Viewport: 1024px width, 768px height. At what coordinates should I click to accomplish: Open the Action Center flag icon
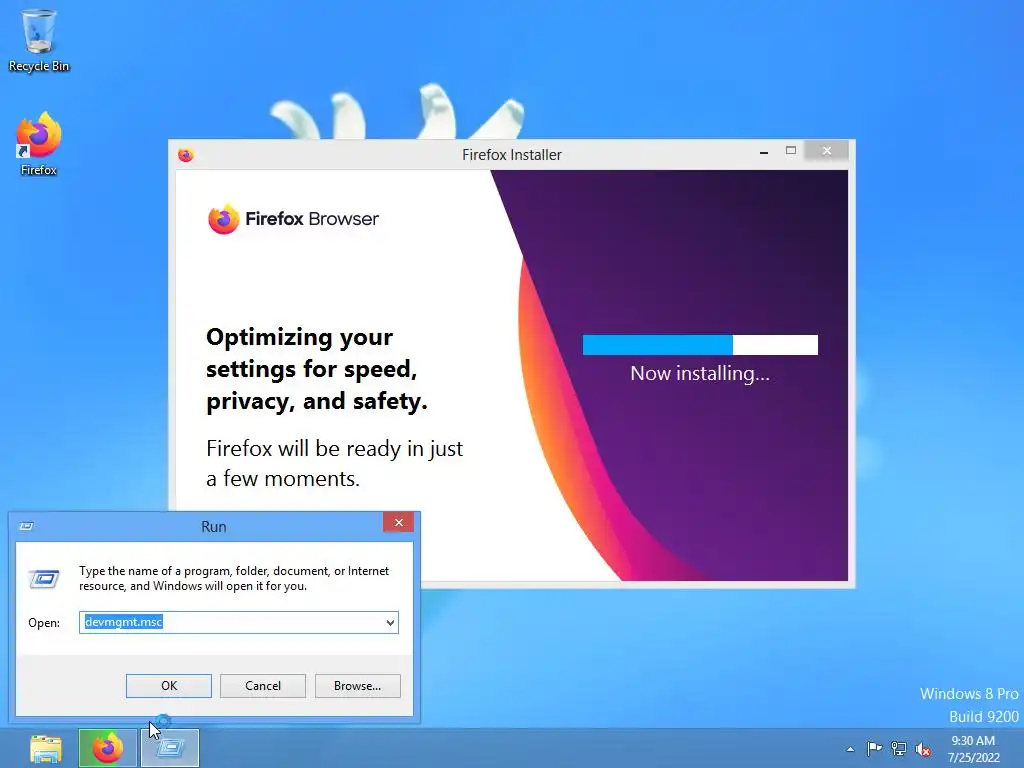tap(874, 748)
